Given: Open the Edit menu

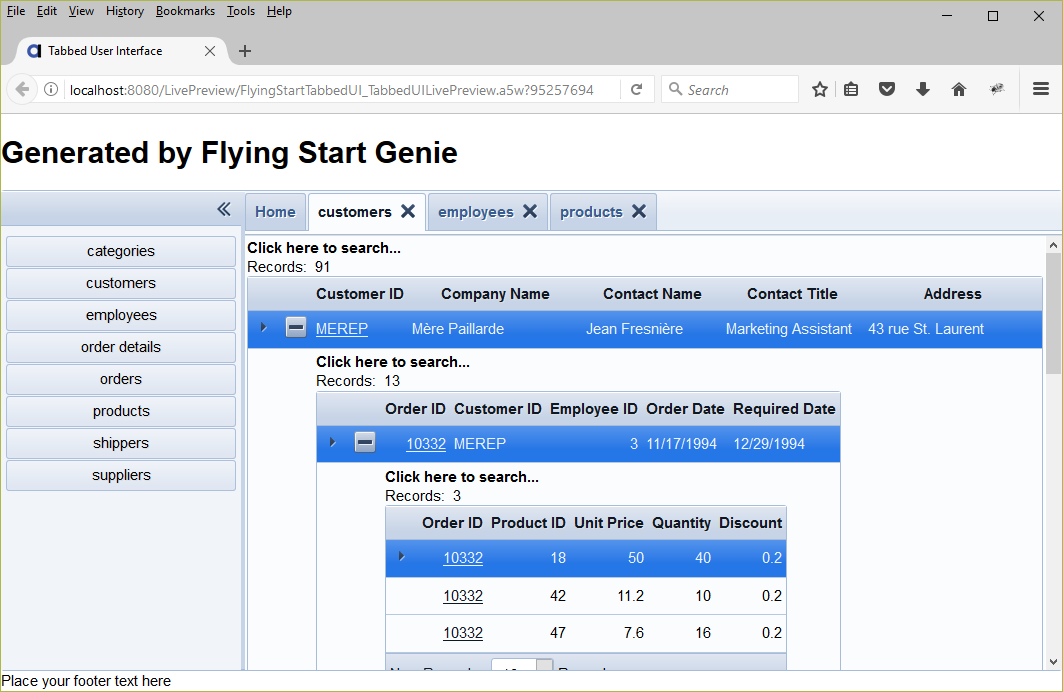Looking at the screenshot, I should coord(46,11).
